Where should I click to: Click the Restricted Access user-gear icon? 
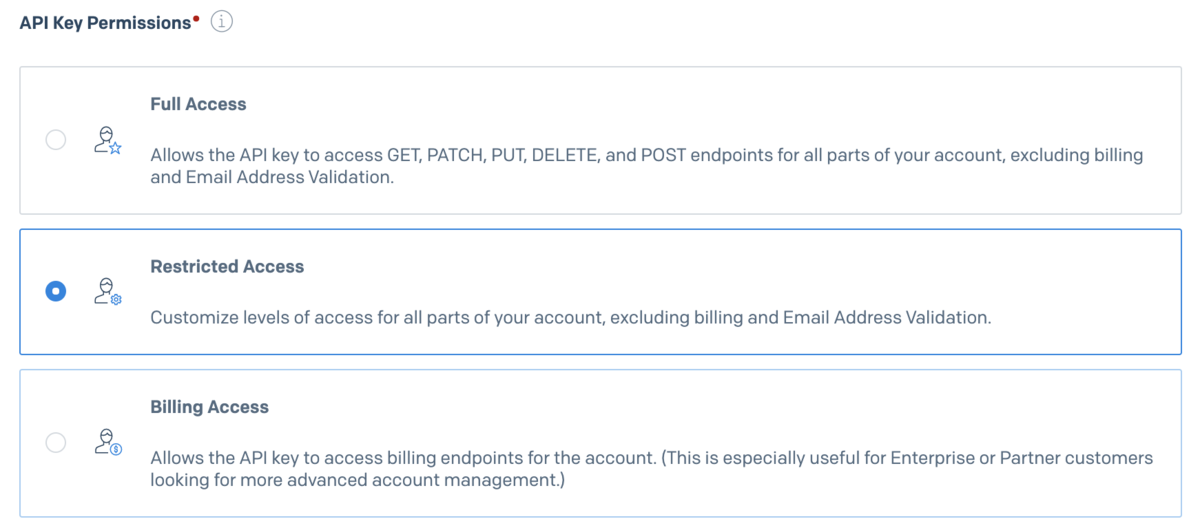(x=106, y=291)
